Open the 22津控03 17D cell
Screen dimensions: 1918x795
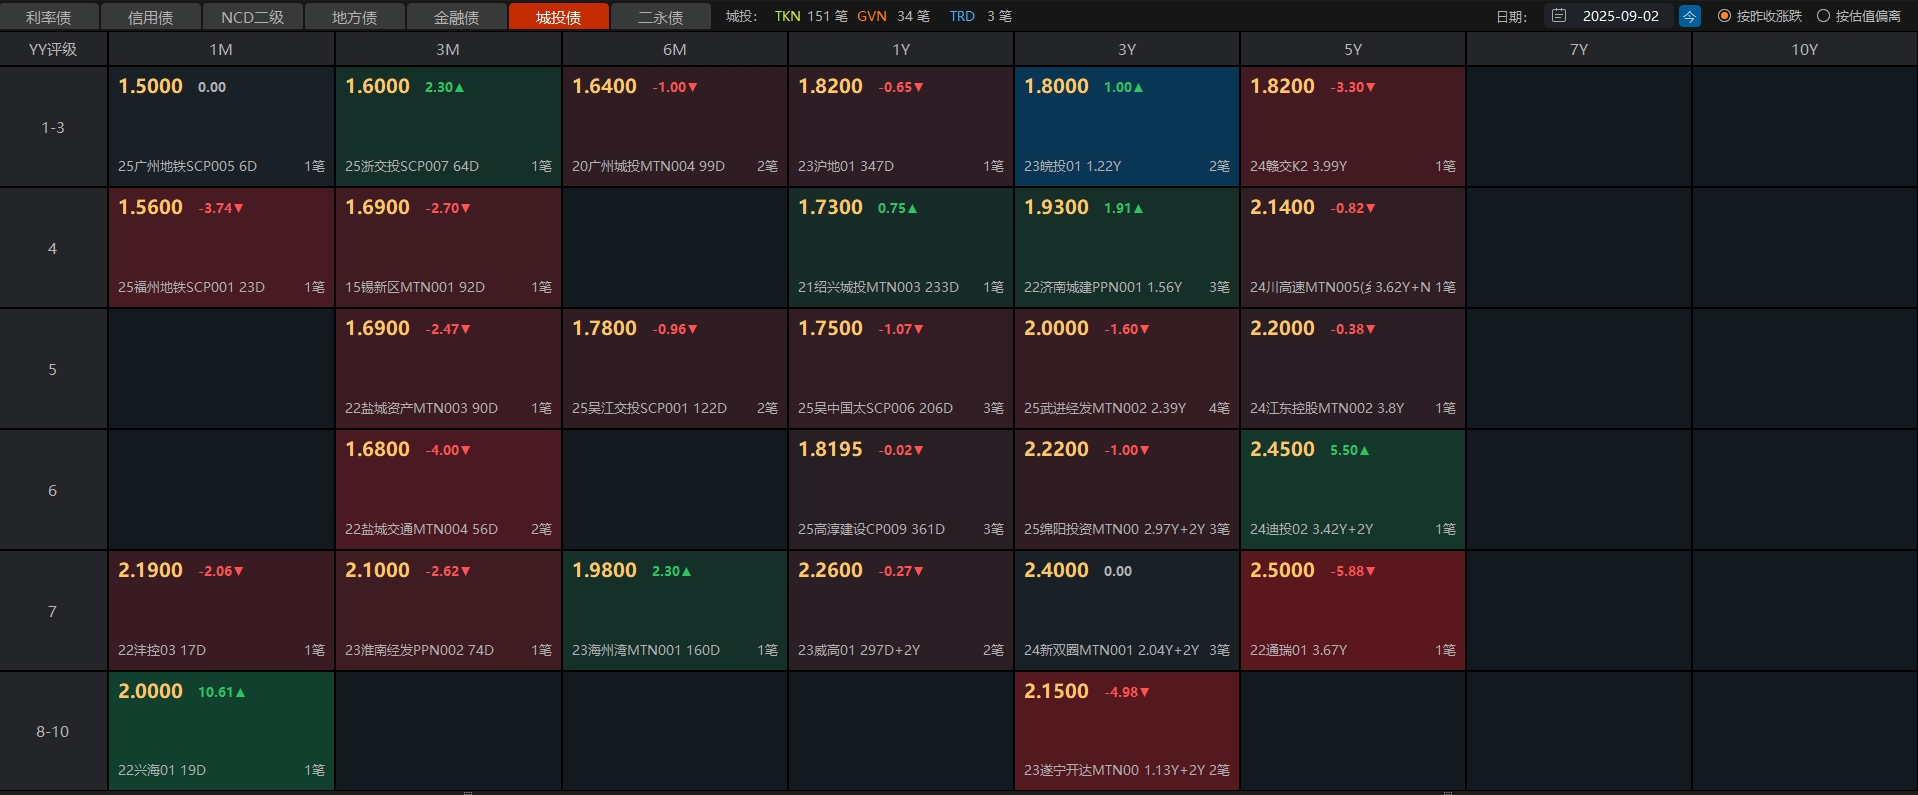(x=221, y=611)
